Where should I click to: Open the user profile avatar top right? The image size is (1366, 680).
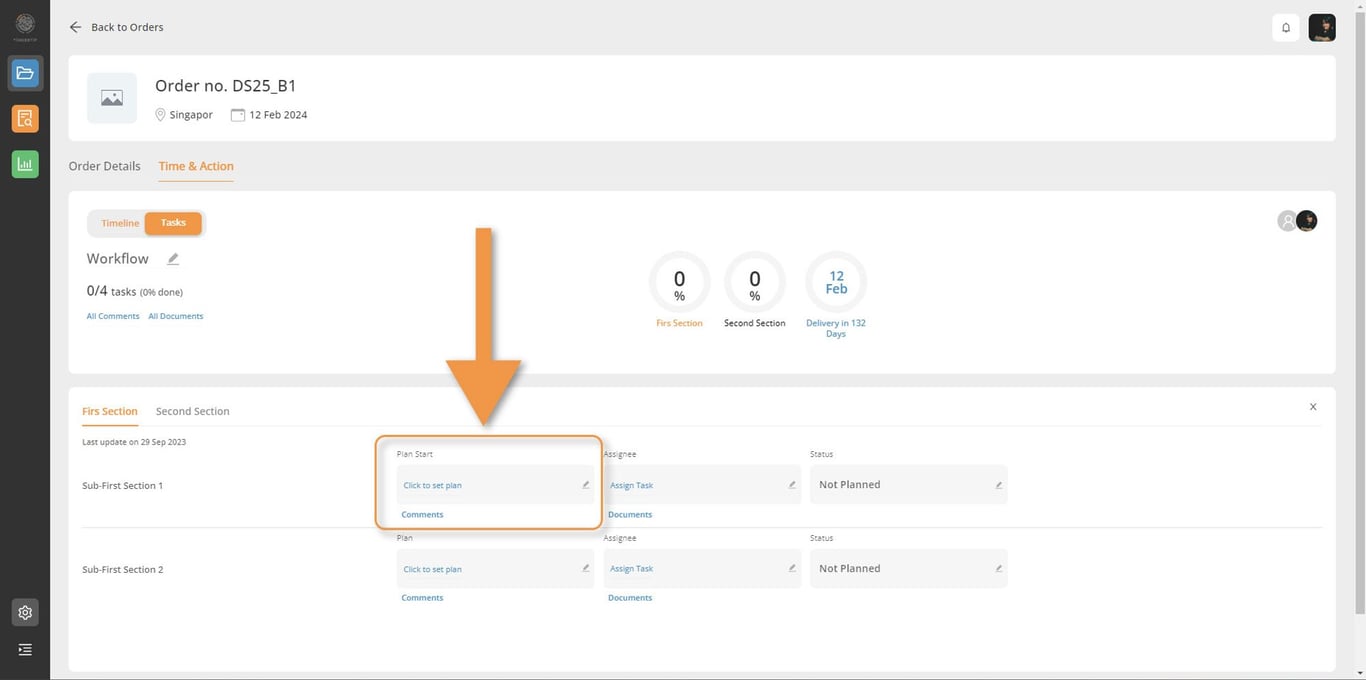pos(1322,27)
